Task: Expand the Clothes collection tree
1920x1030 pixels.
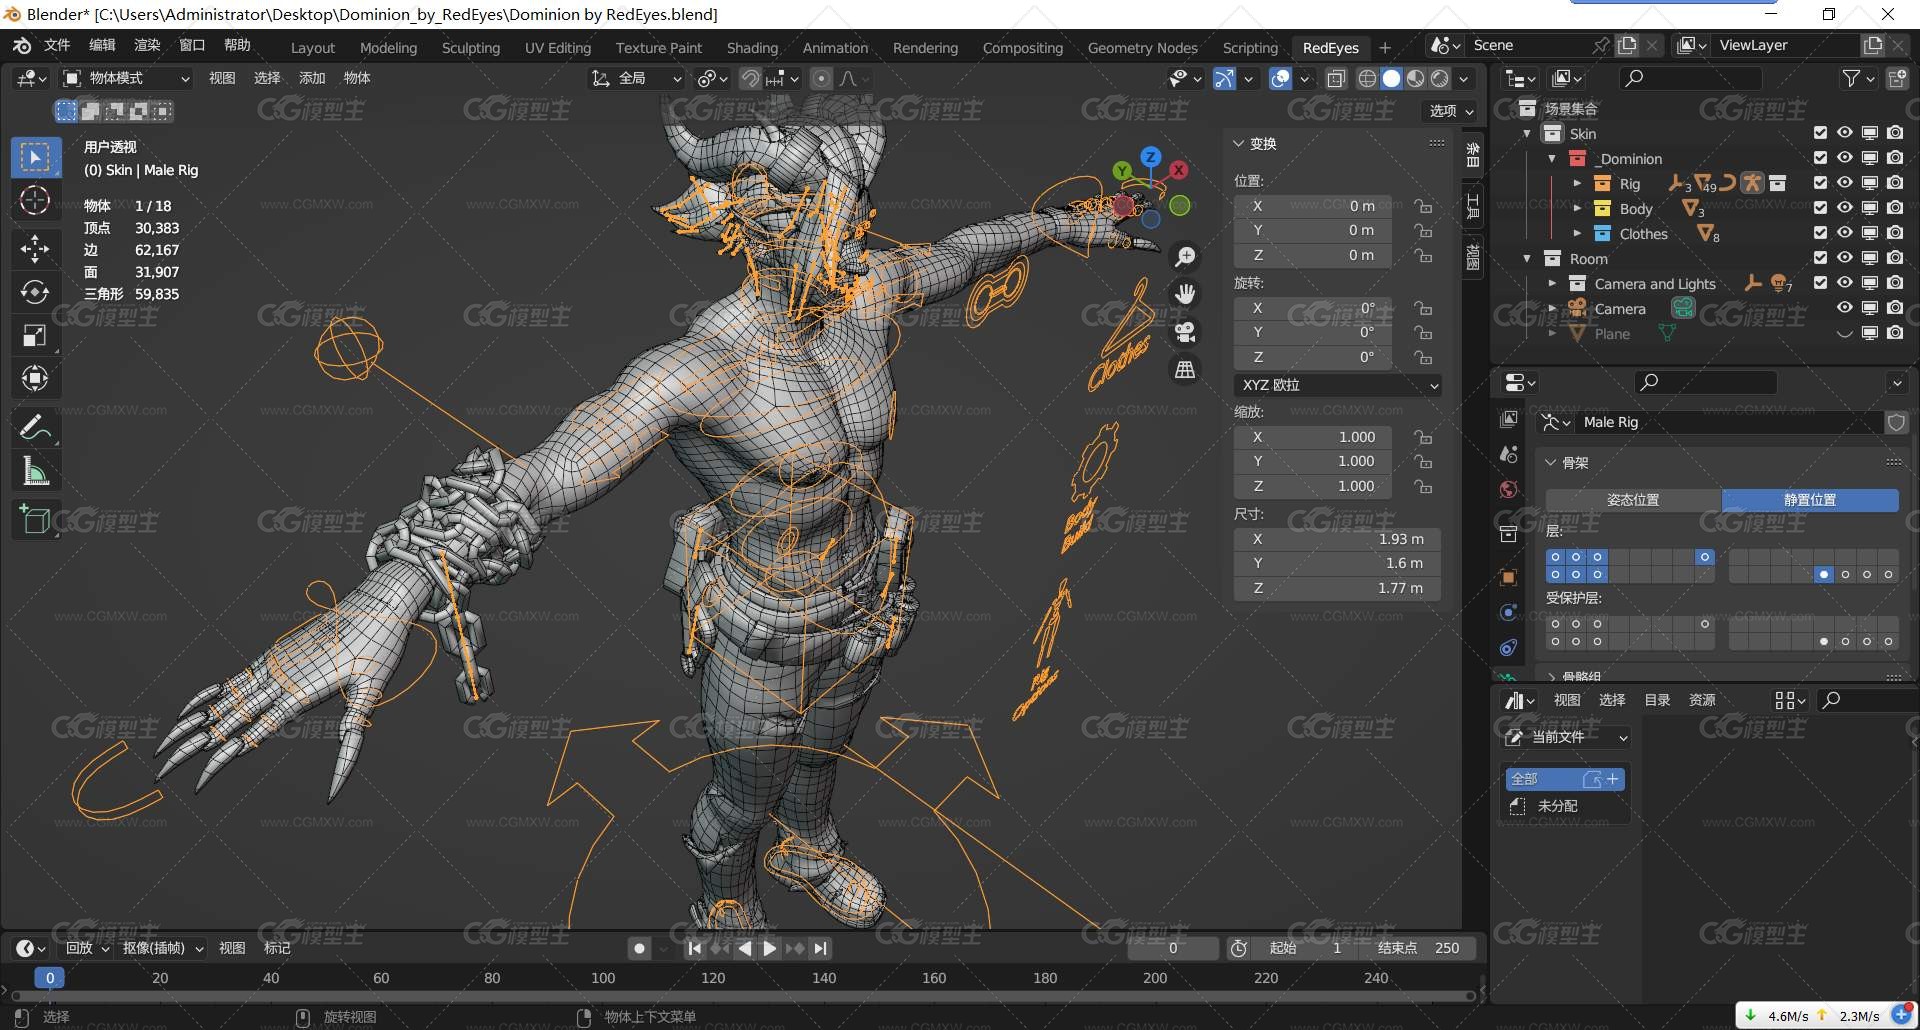Action: click(x=1577, y=233)
